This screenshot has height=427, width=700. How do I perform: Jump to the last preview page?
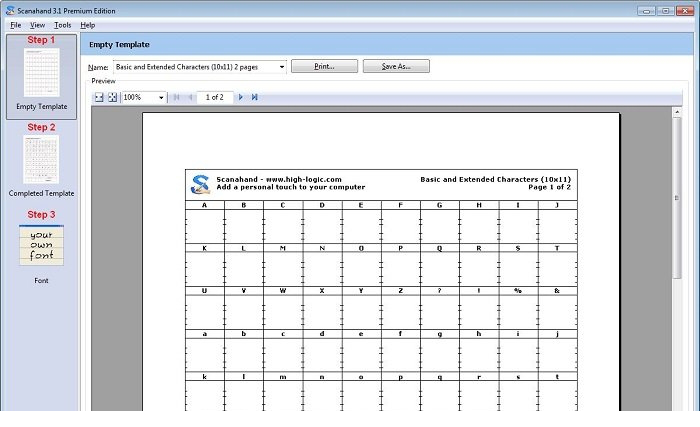click(255, 97)
